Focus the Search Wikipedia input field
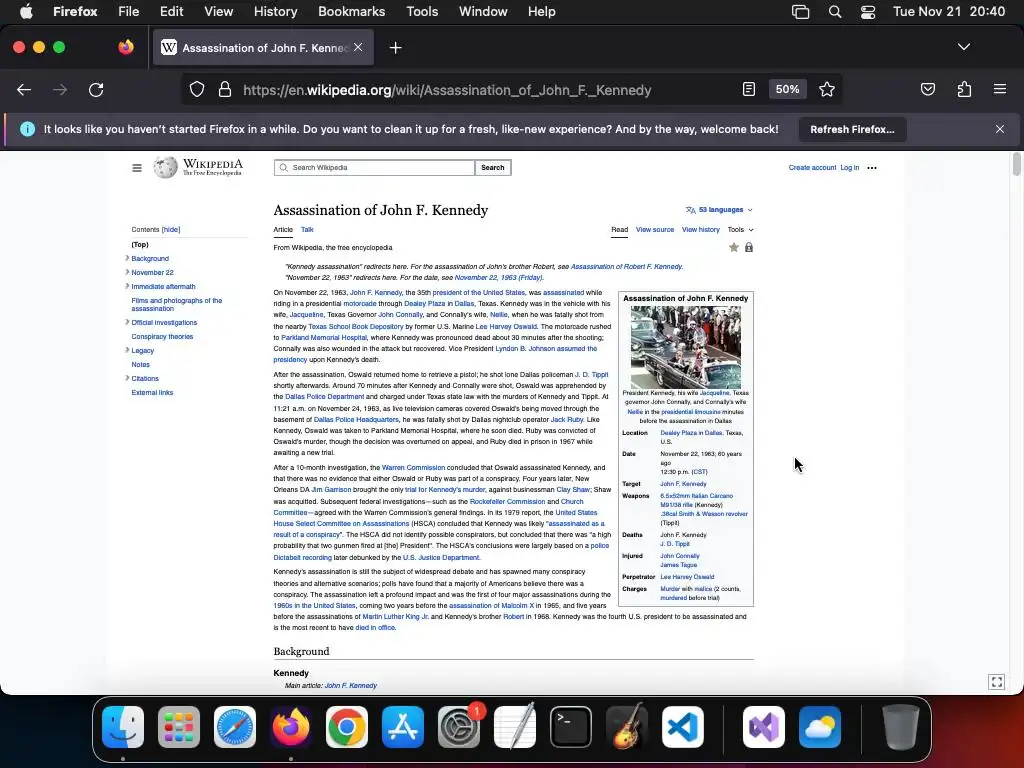The height and width of the screenshot is (768, 1024). pos(374,168)
